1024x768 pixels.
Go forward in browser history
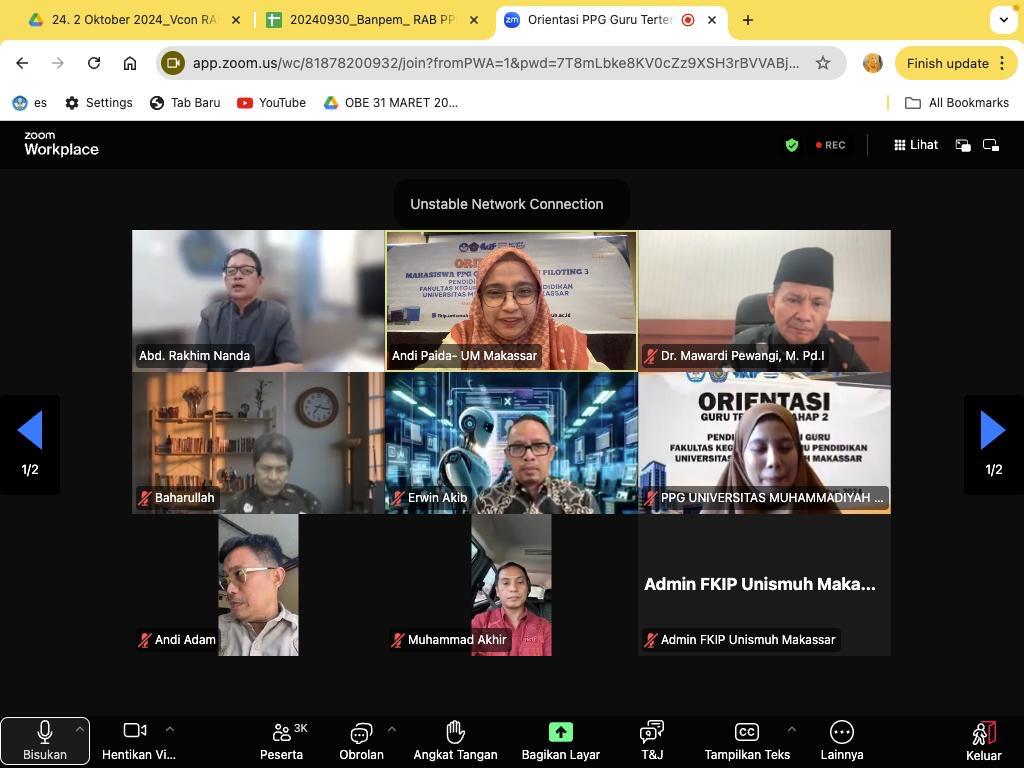click(58, 63)
